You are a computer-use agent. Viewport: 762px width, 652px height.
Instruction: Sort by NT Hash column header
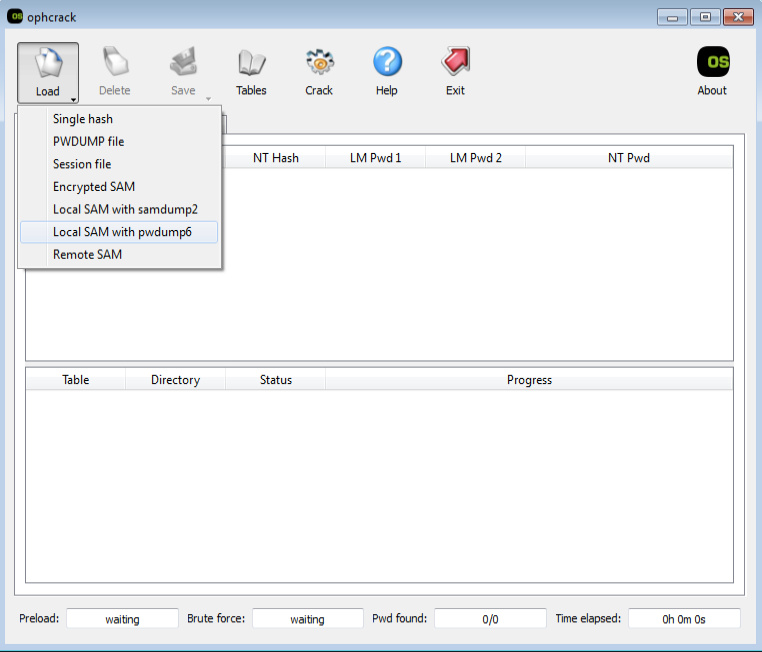[275, 158]
